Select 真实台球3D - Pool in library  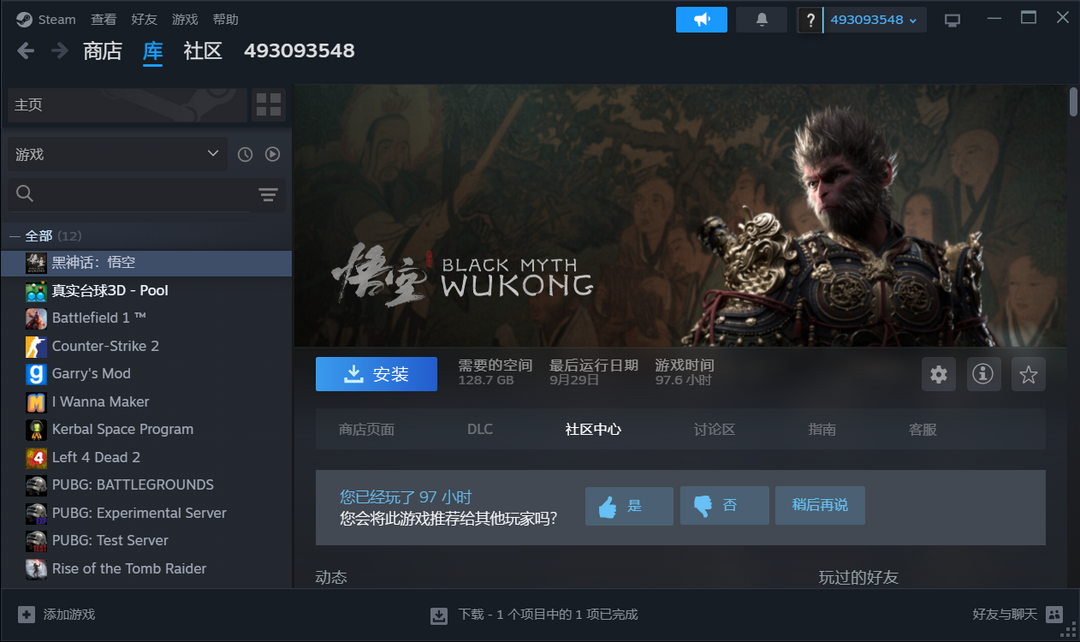(147, 291)
